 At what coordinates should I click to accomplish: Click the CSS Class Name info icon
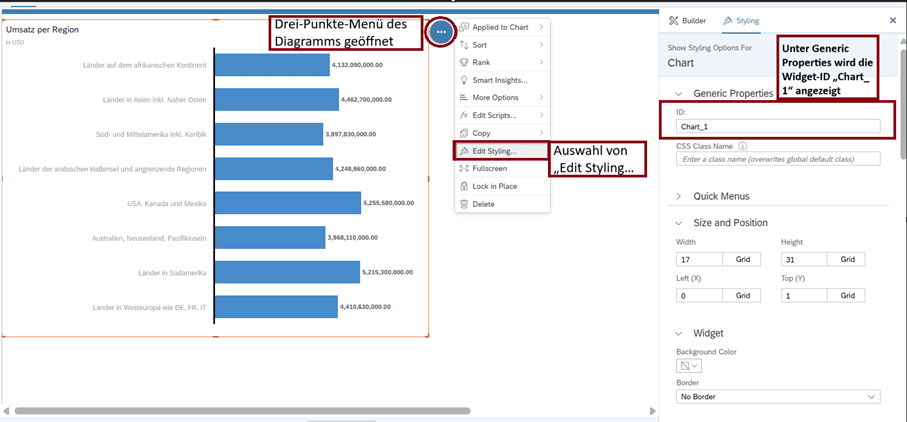point(743,146)
